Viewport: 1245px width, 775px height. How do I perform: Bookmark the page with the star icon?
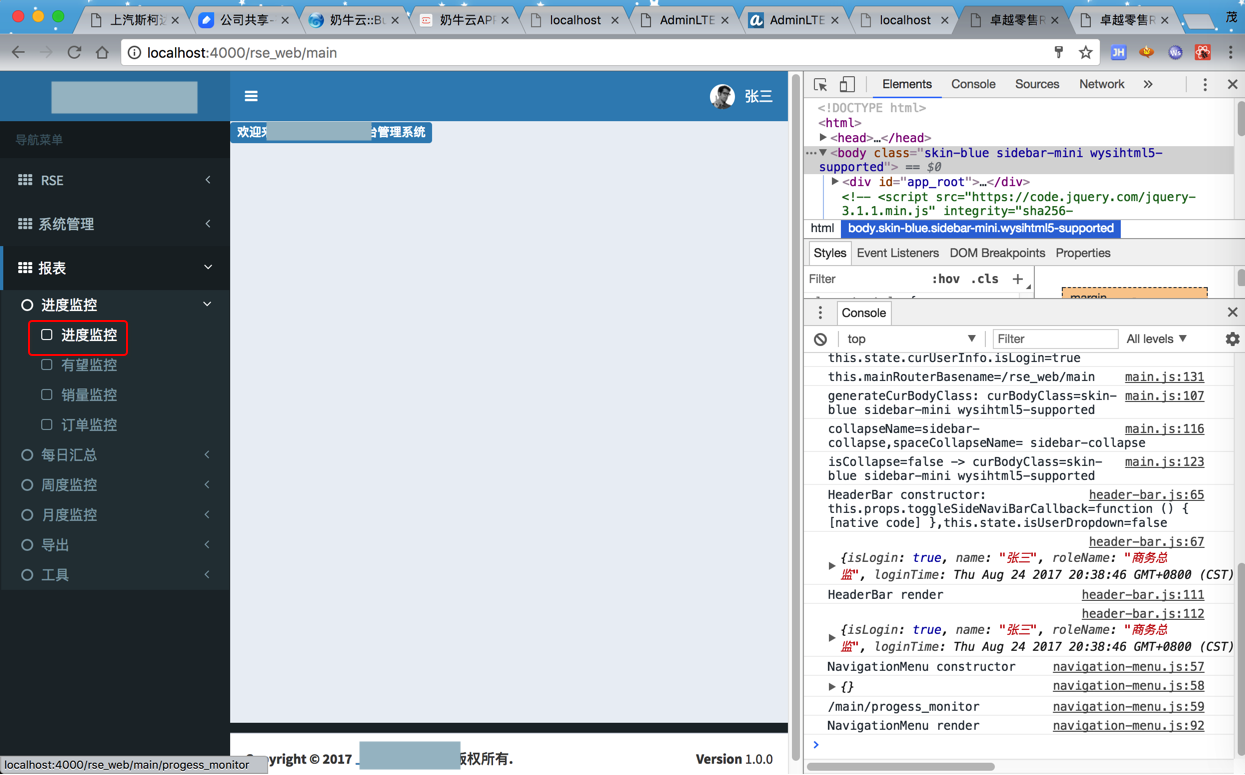point(1085,52)
